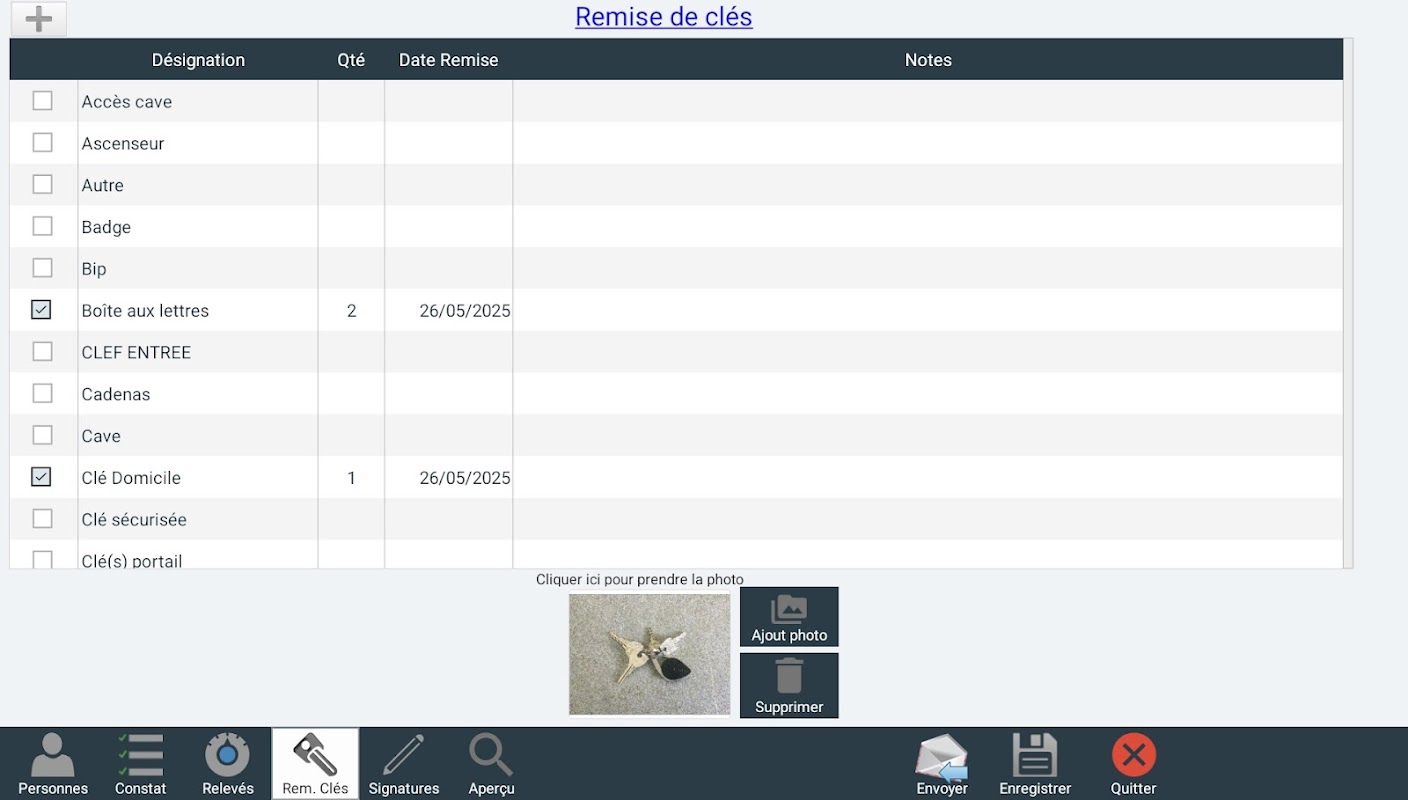This screenshot has height=800, width=1408.
Task: Enable the Badge checkbox
Action: coord(42,227)
